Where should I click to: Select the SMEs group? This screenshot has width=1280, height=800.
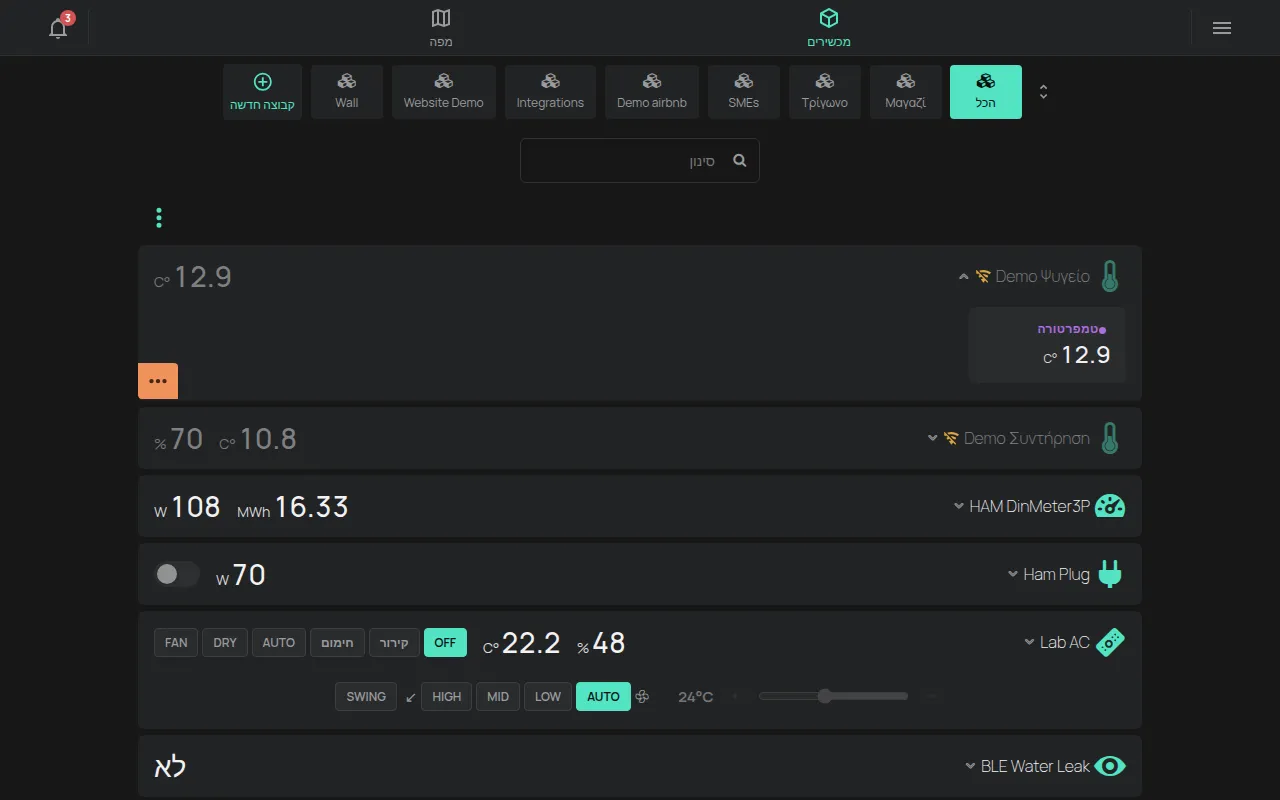(x=744, y=92)
